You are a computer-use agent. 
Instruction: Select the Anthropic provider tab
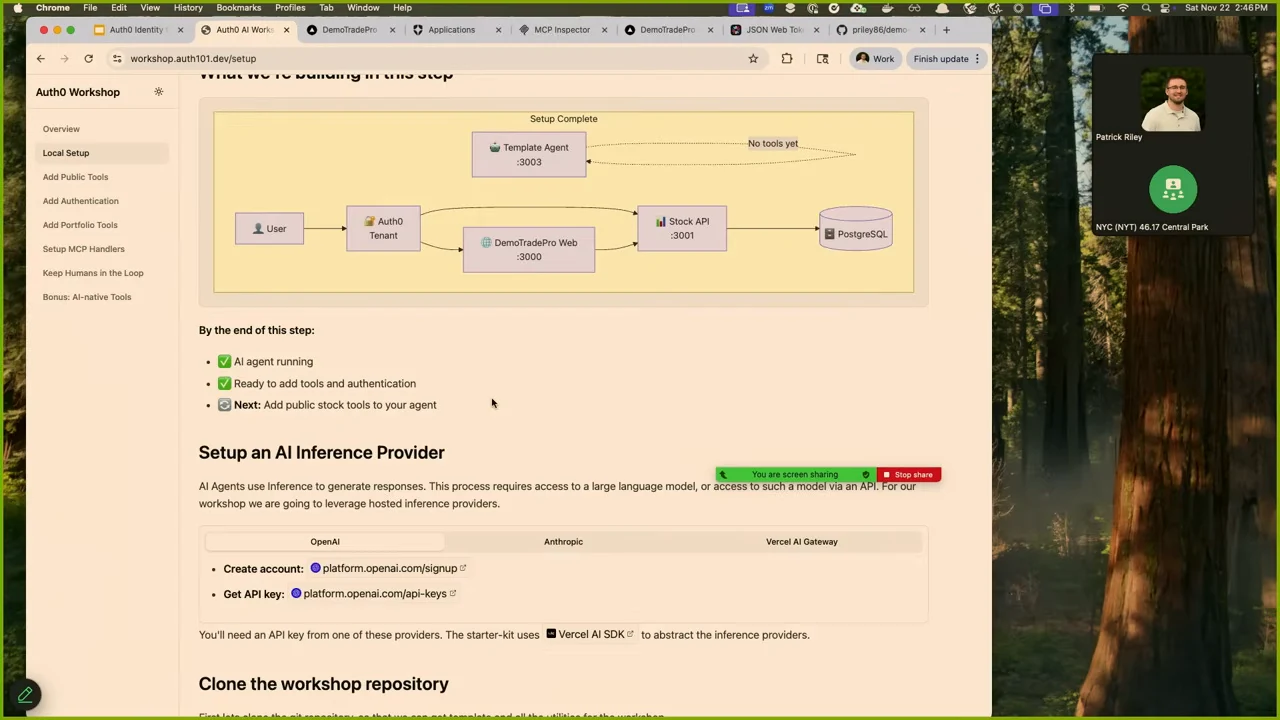(563, 542)
